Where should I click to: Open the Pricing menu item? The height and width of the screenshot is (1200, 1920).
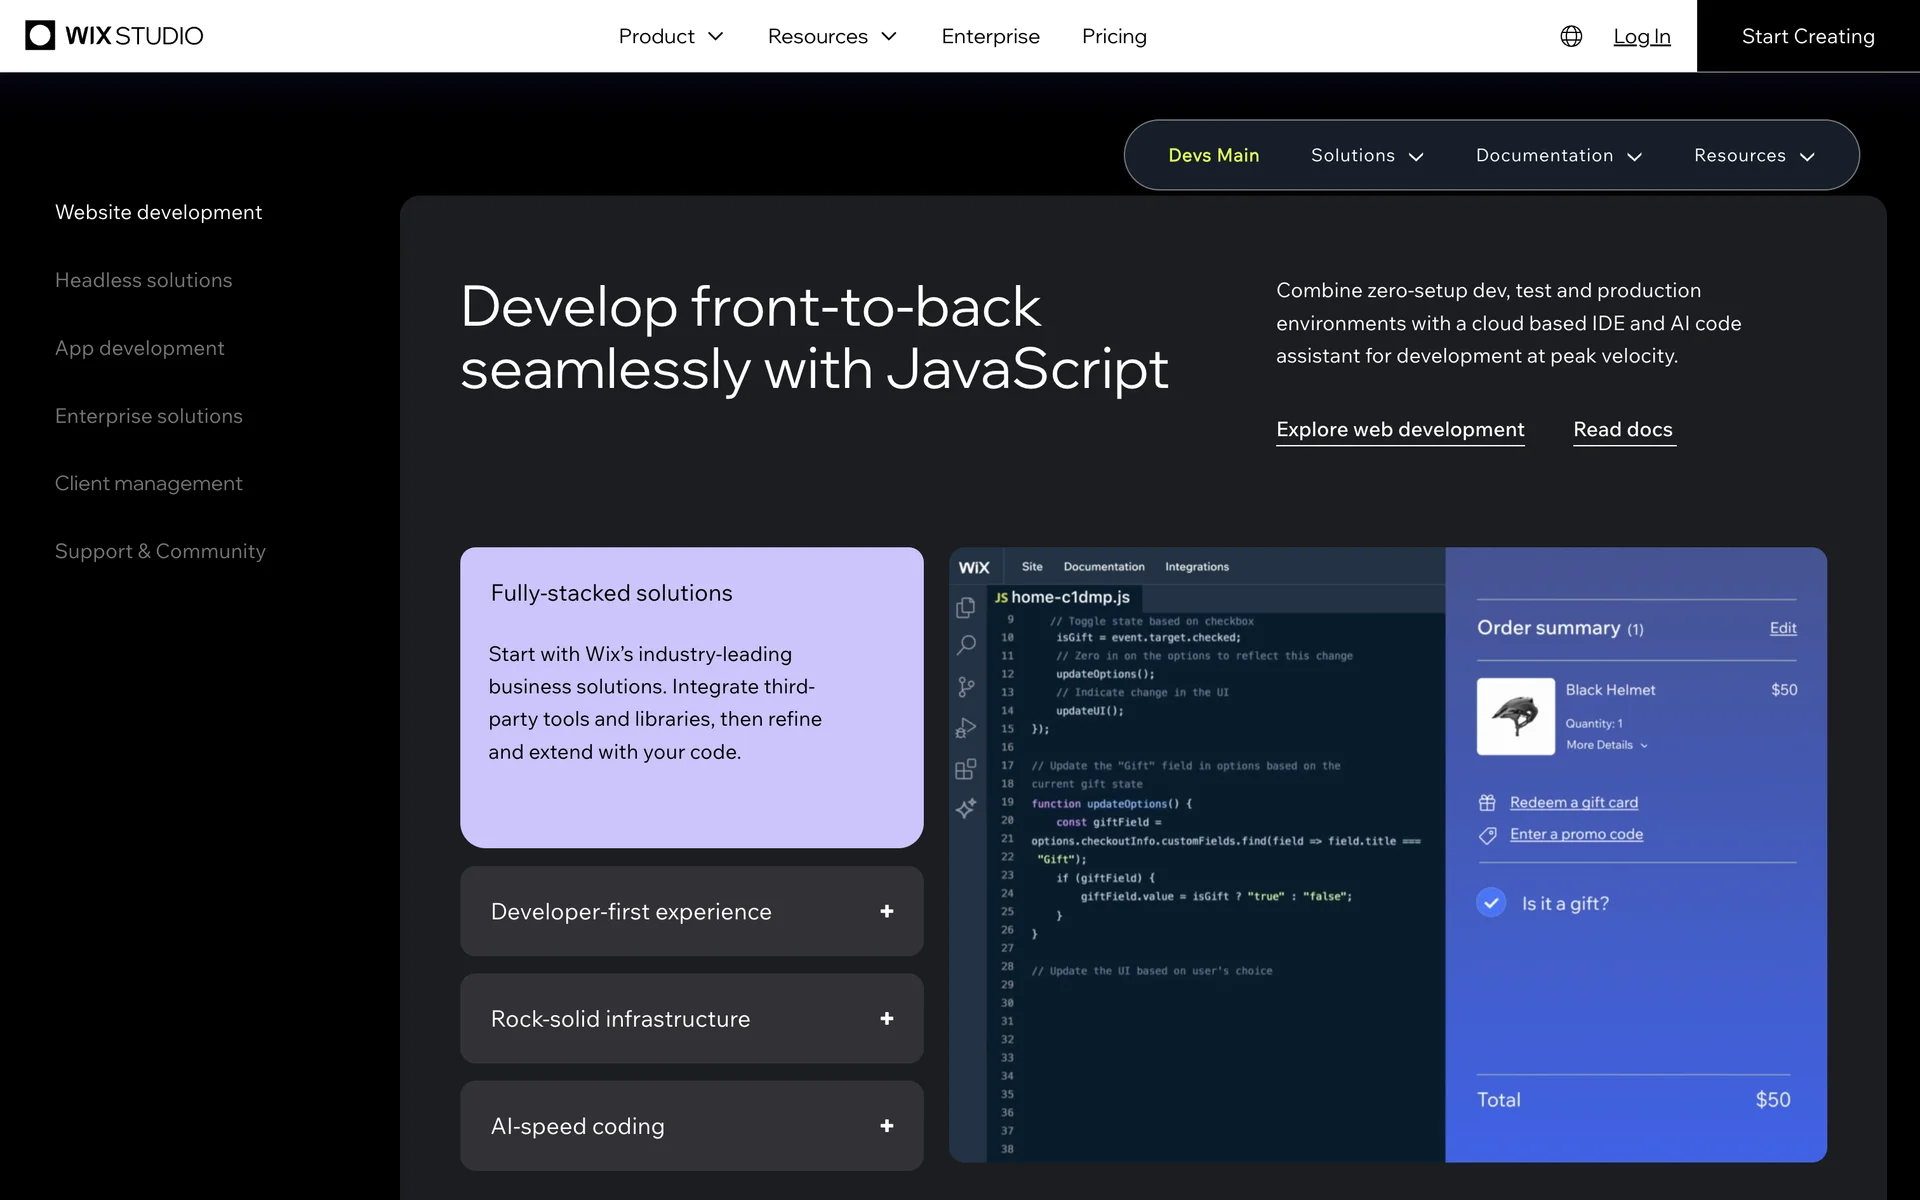(x=1113, y=36)
